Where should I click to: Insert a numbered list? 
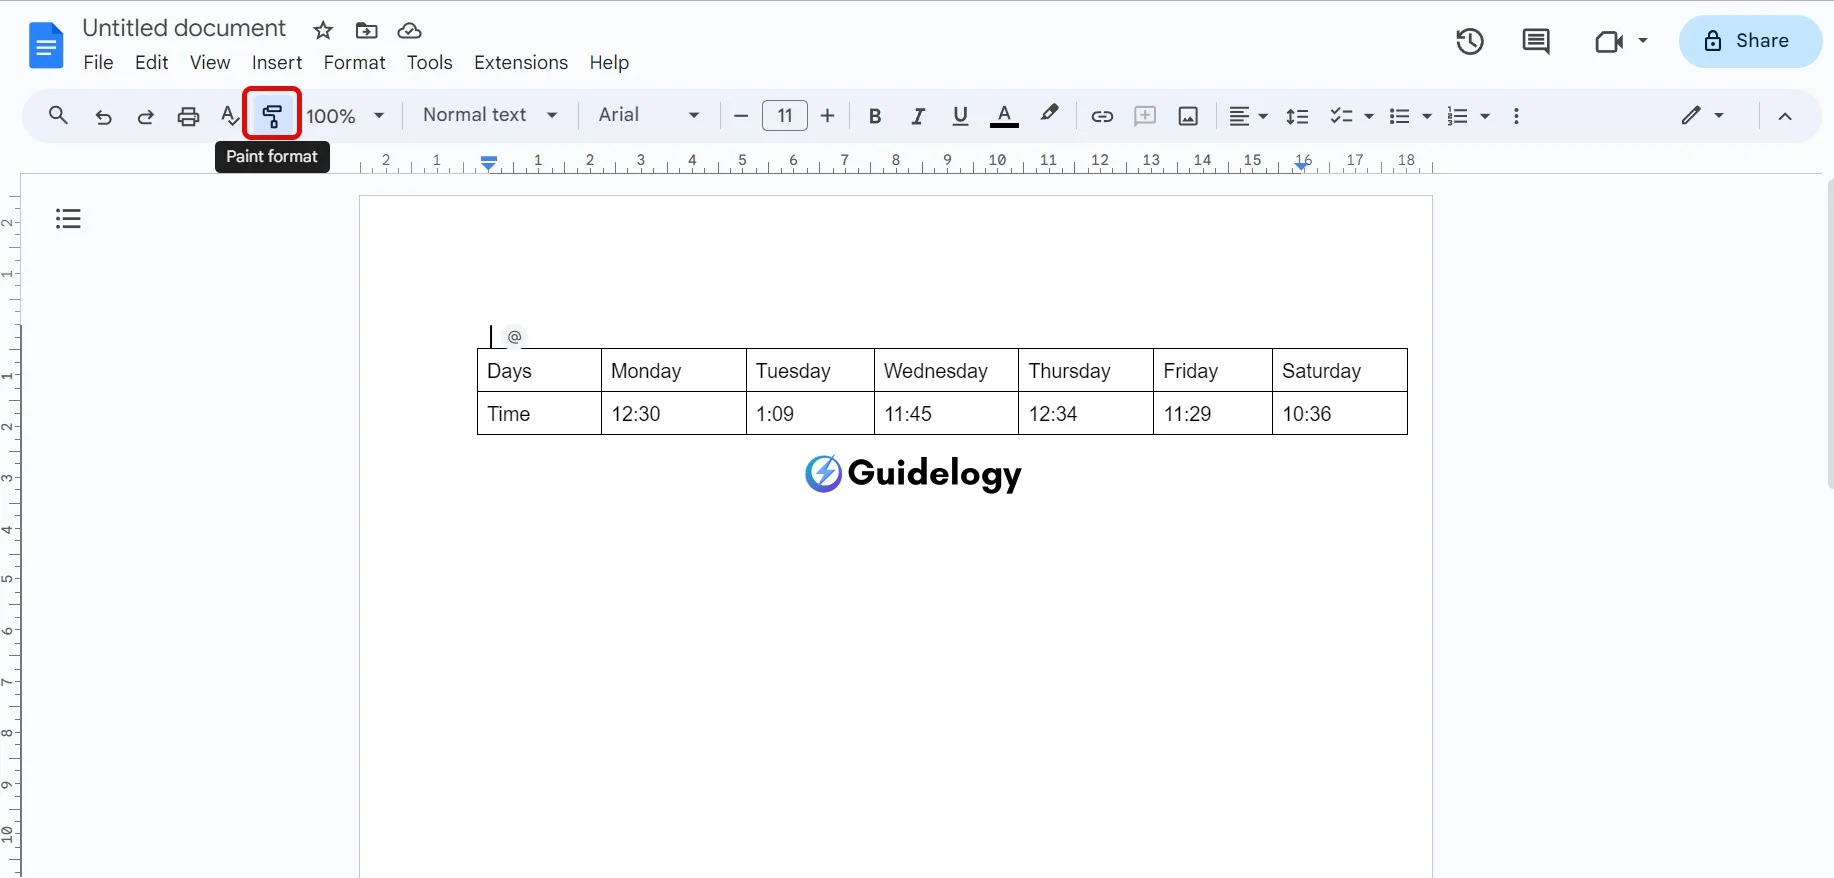point(1458,116)
